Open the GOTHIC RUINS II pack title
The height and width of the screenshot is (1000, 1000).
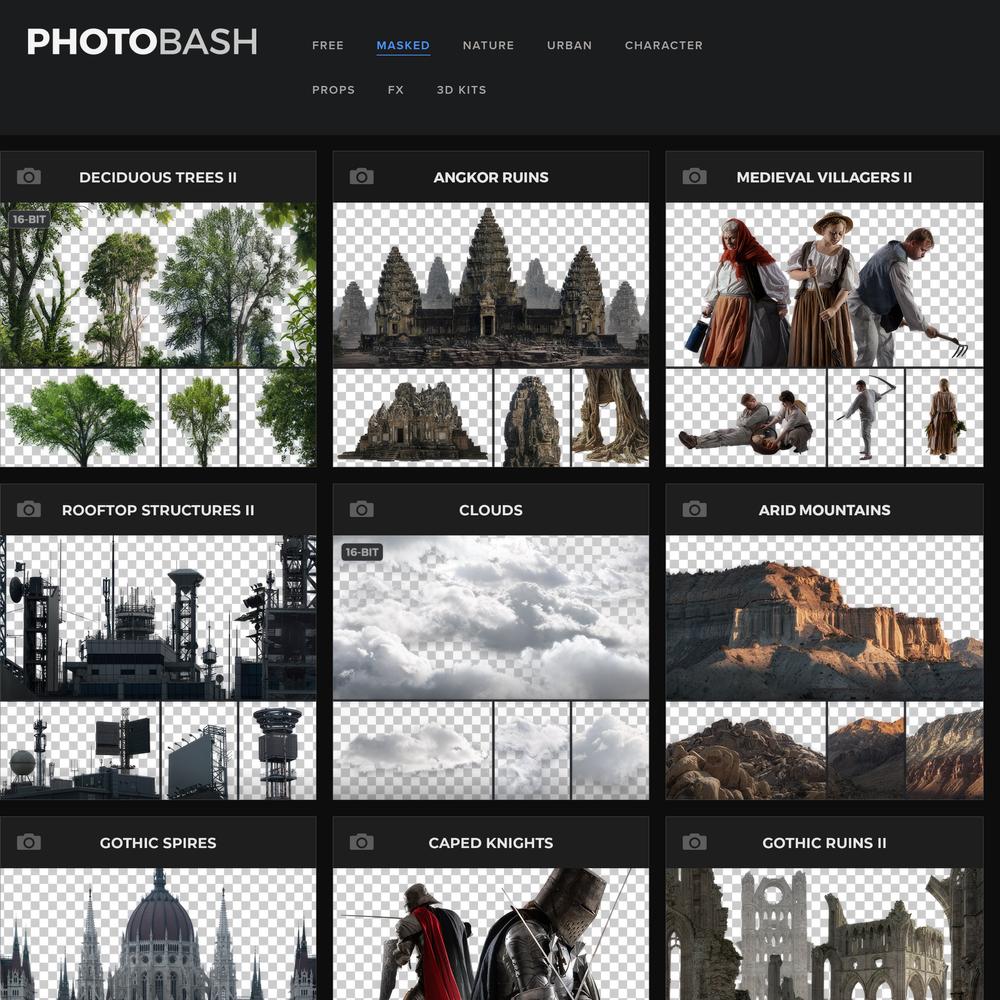(824, 843)
